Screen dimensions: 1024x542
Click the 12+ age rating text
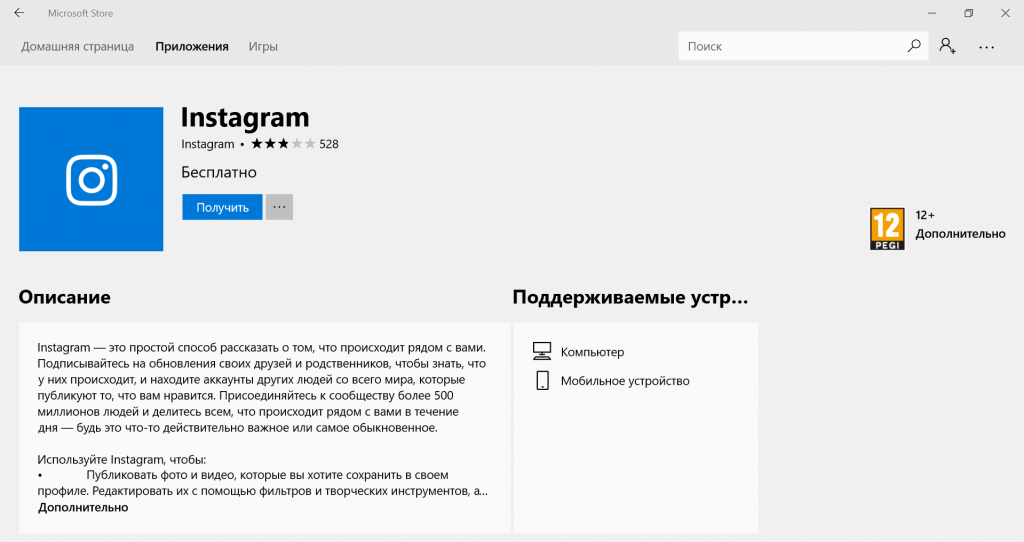[x=925, y=215]
